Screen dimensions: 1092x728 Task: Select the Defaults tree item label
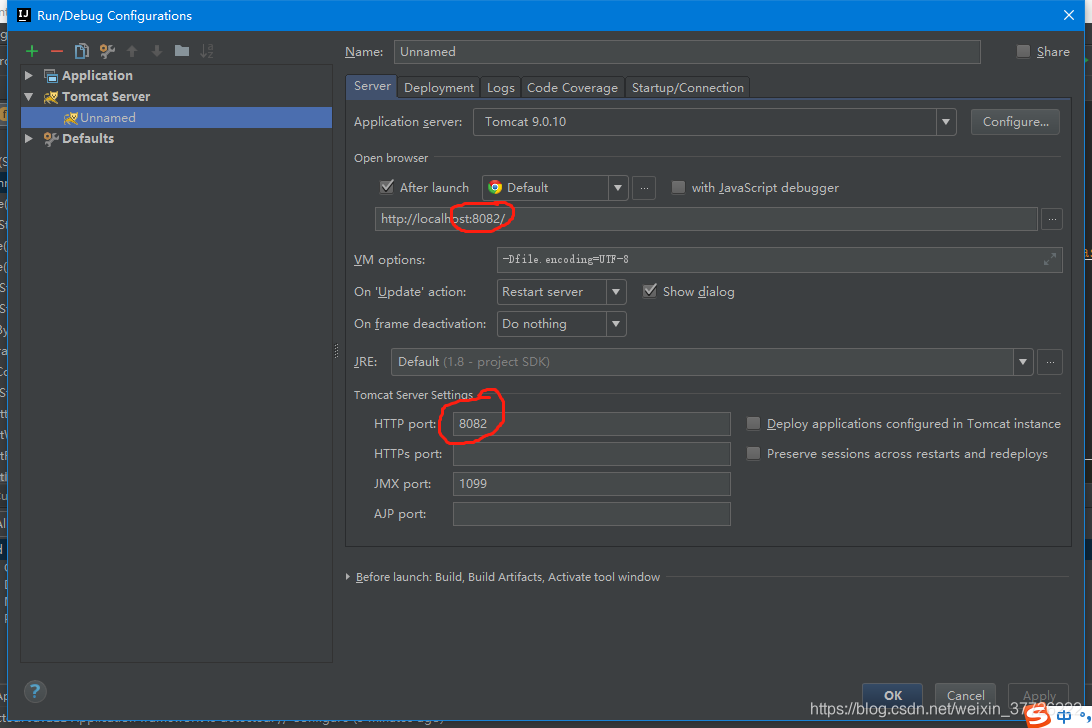tap(88, 139)
